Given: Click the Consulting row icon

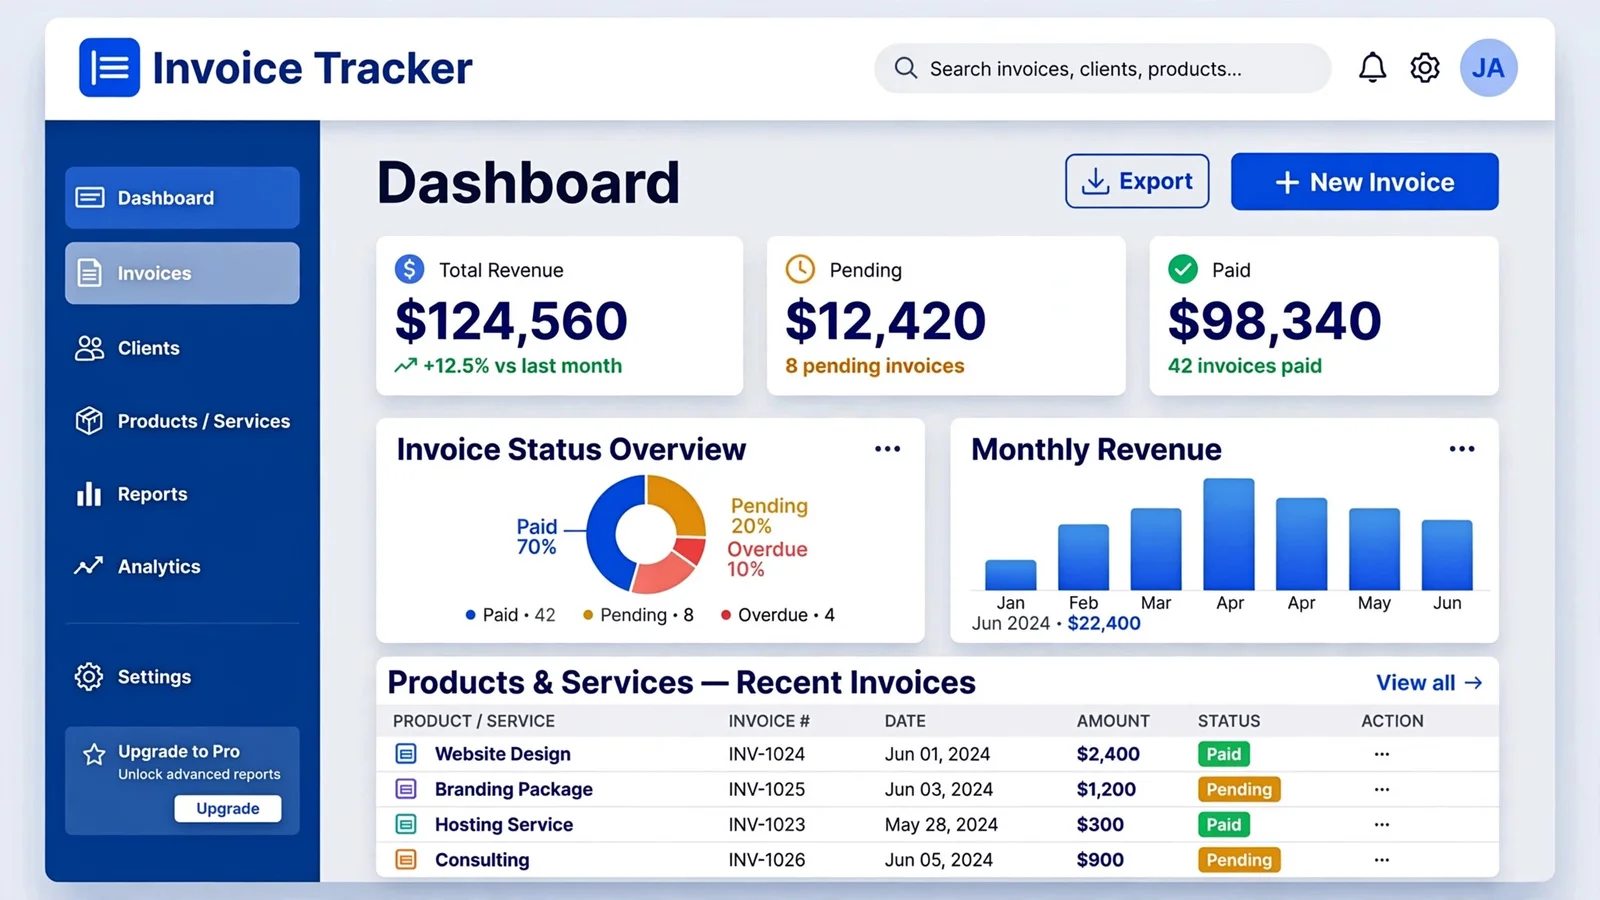Looking at the screenshot, I should tap(406, 859).
